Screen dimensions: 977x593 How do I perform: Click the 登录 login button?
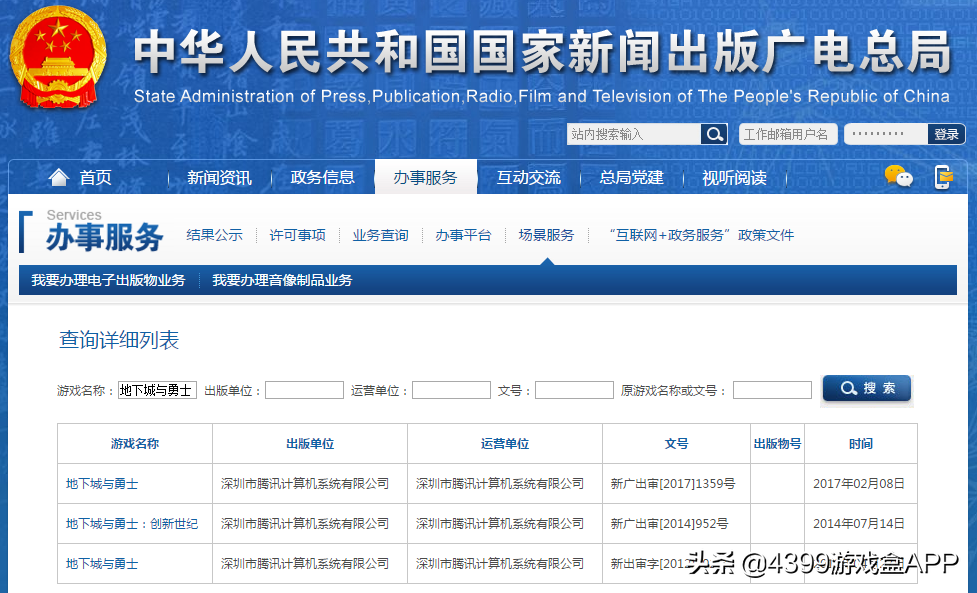tap(946, 134)
